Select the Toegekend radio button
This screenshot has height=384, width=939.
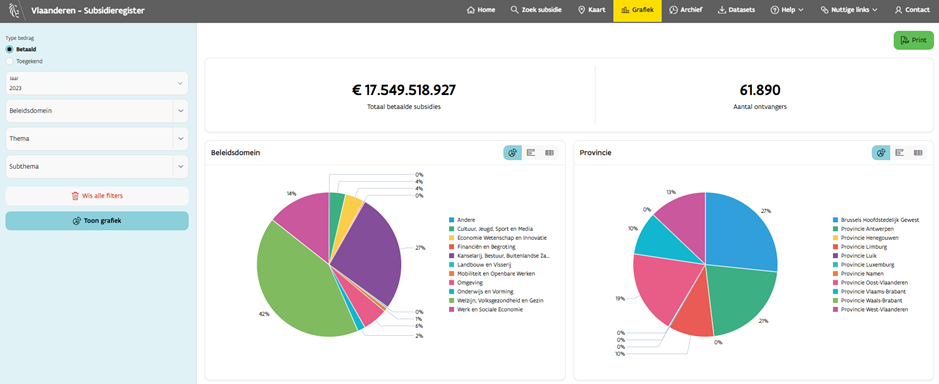coord(10,61)
